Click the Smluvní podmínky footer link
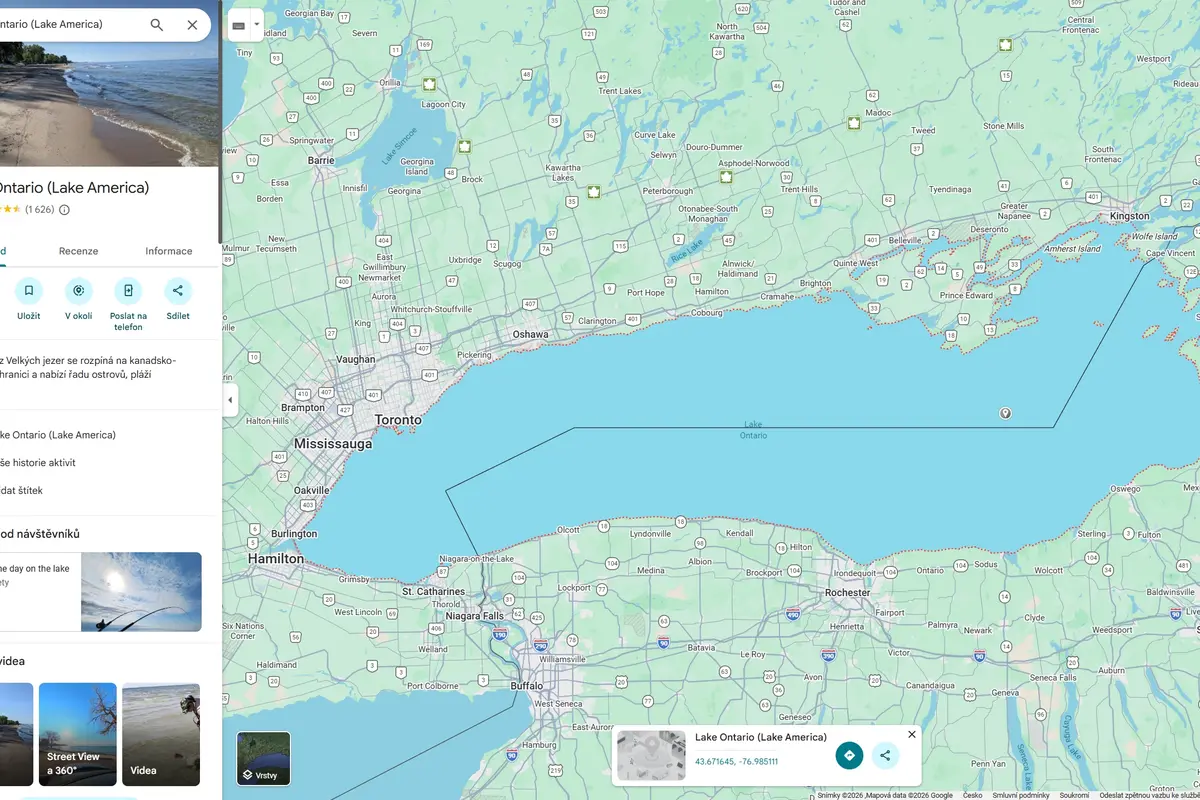This screenshot has height=800, width=1200. (x=1021, y=795)
